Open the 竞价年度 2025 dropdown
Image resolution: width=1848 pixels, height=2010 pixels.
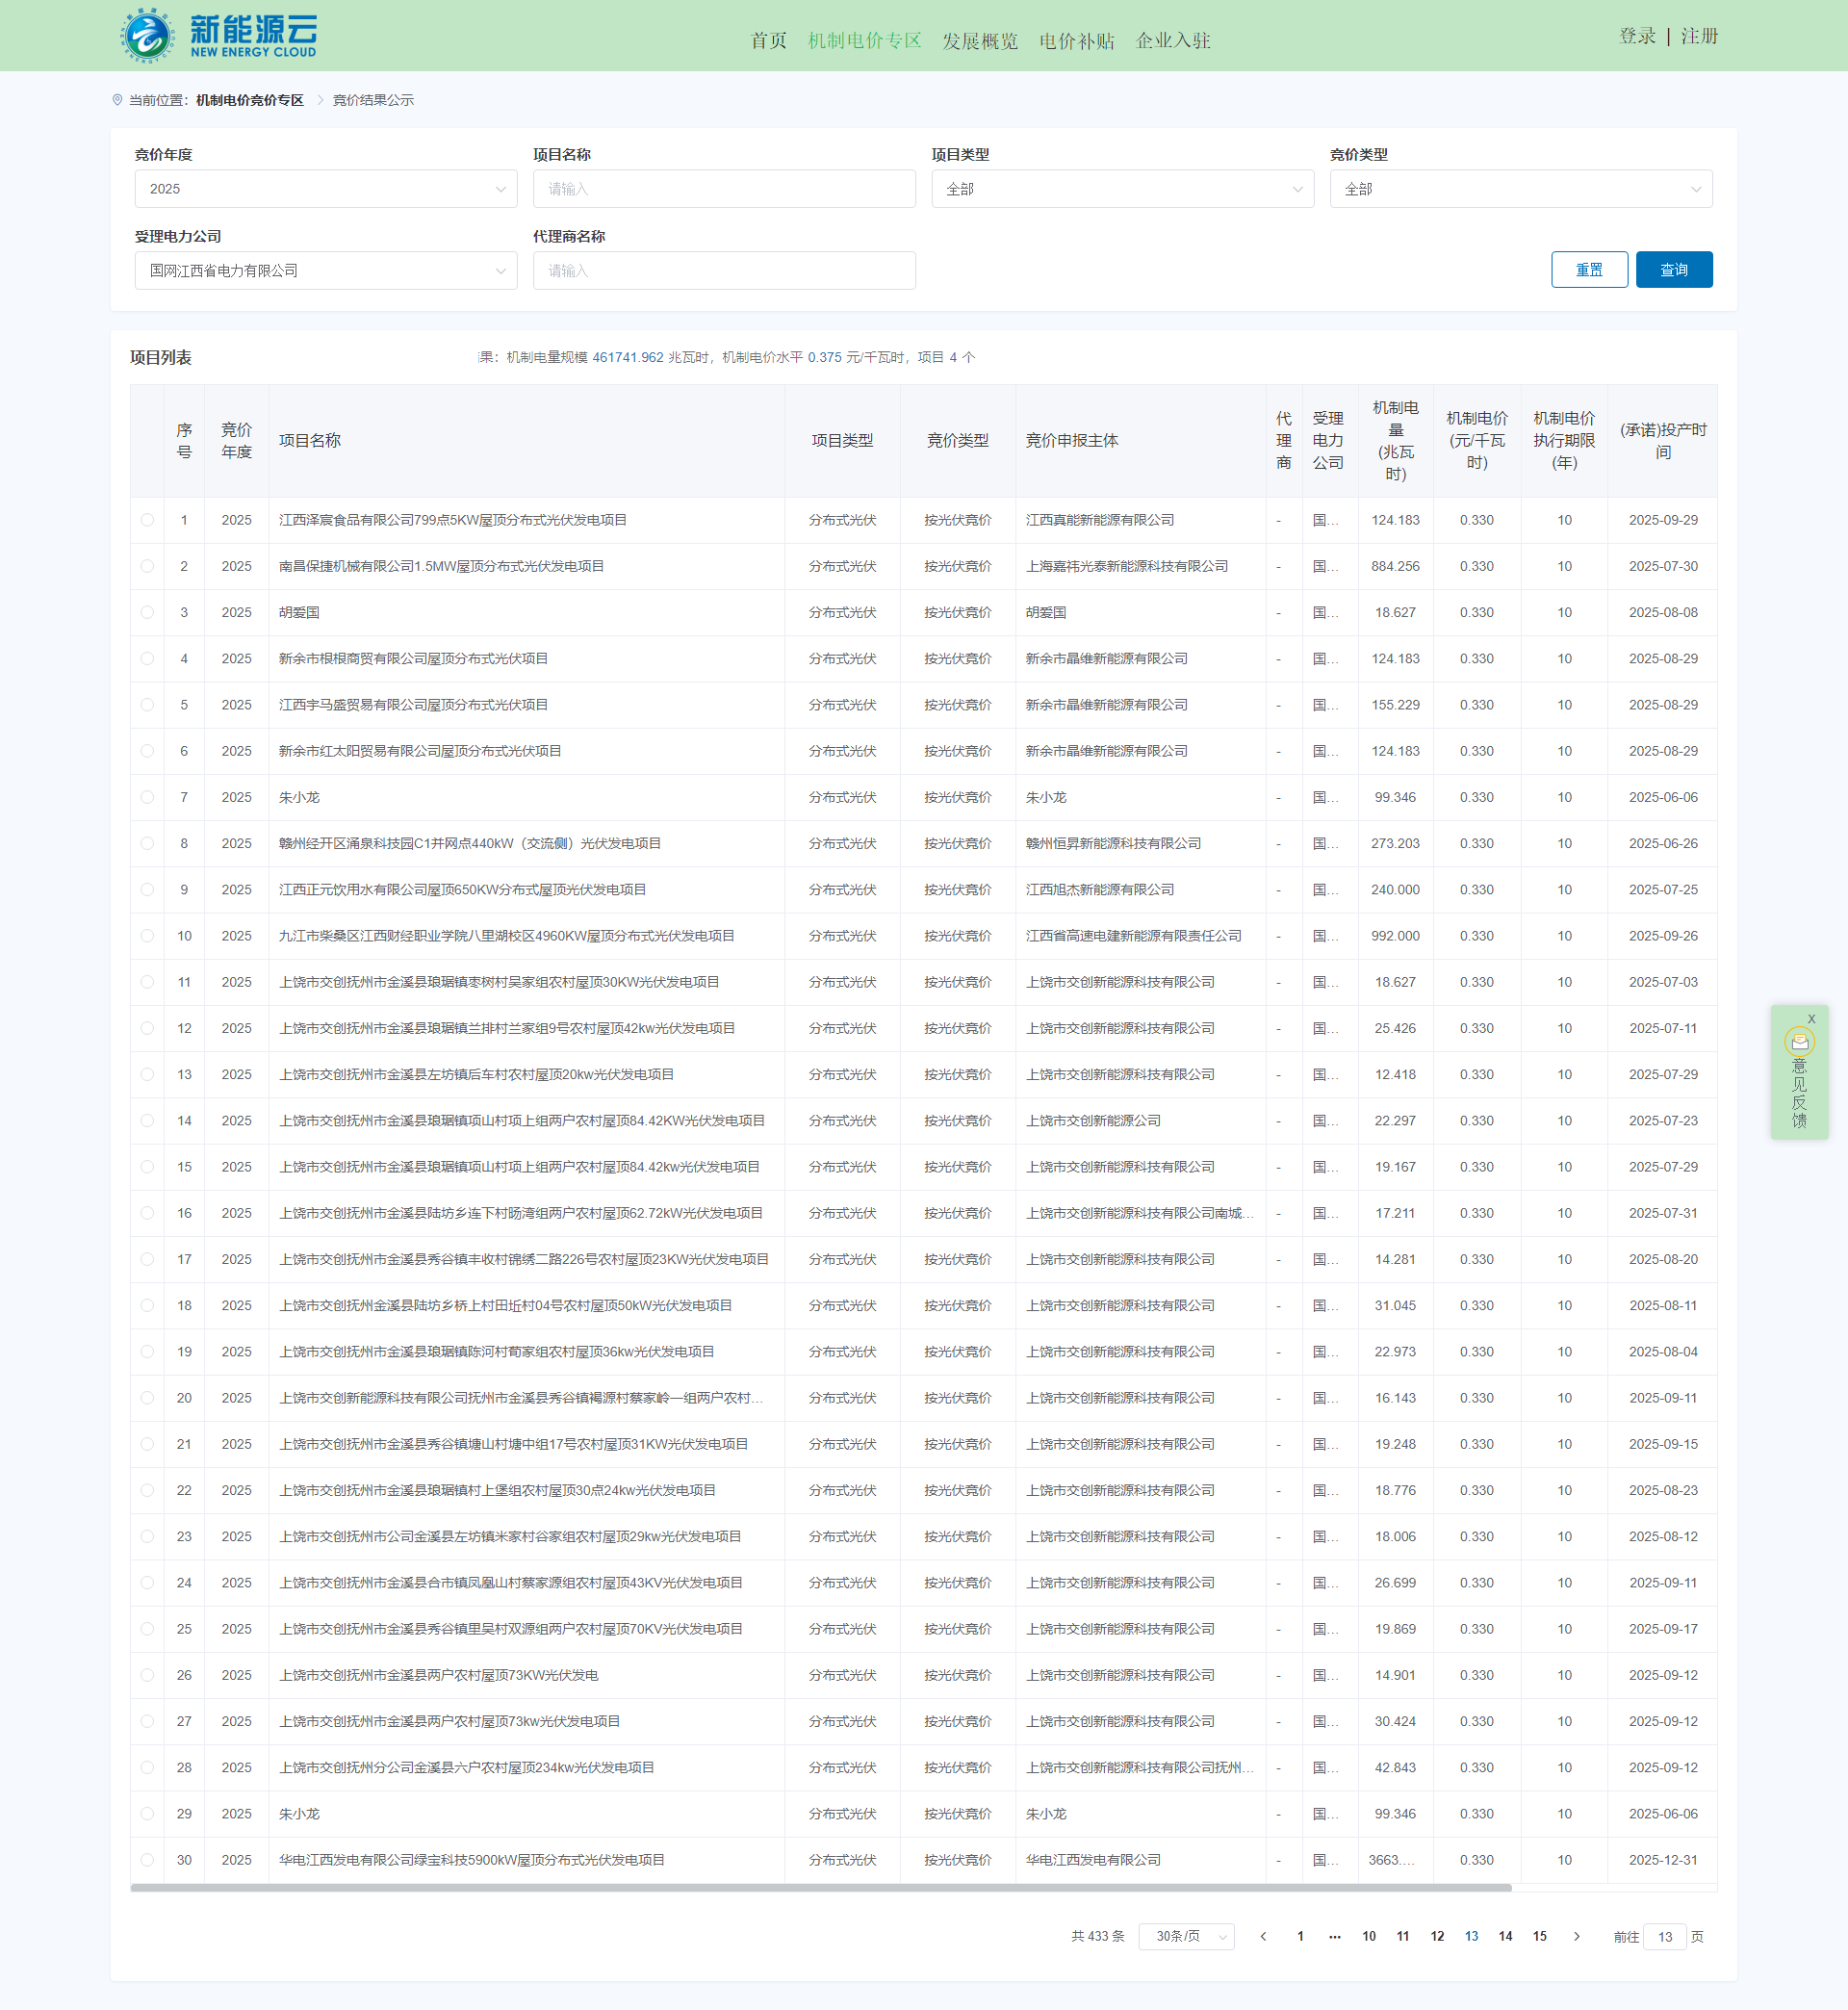[x=326, y=189]
